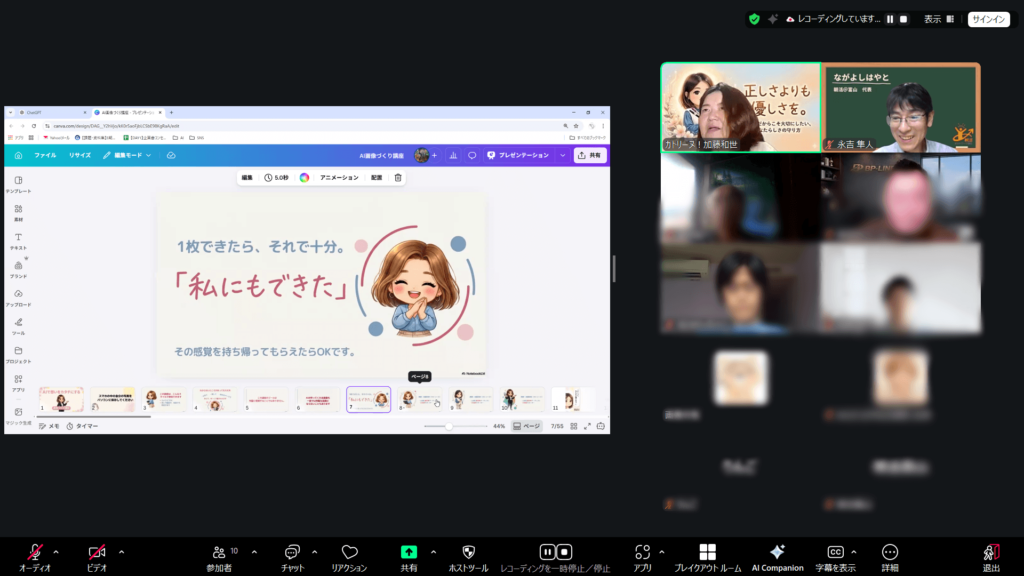The width and height of the screenshot is (1024, 576).
Task: Click the サインイン button
Action: (x=988, y=19)
